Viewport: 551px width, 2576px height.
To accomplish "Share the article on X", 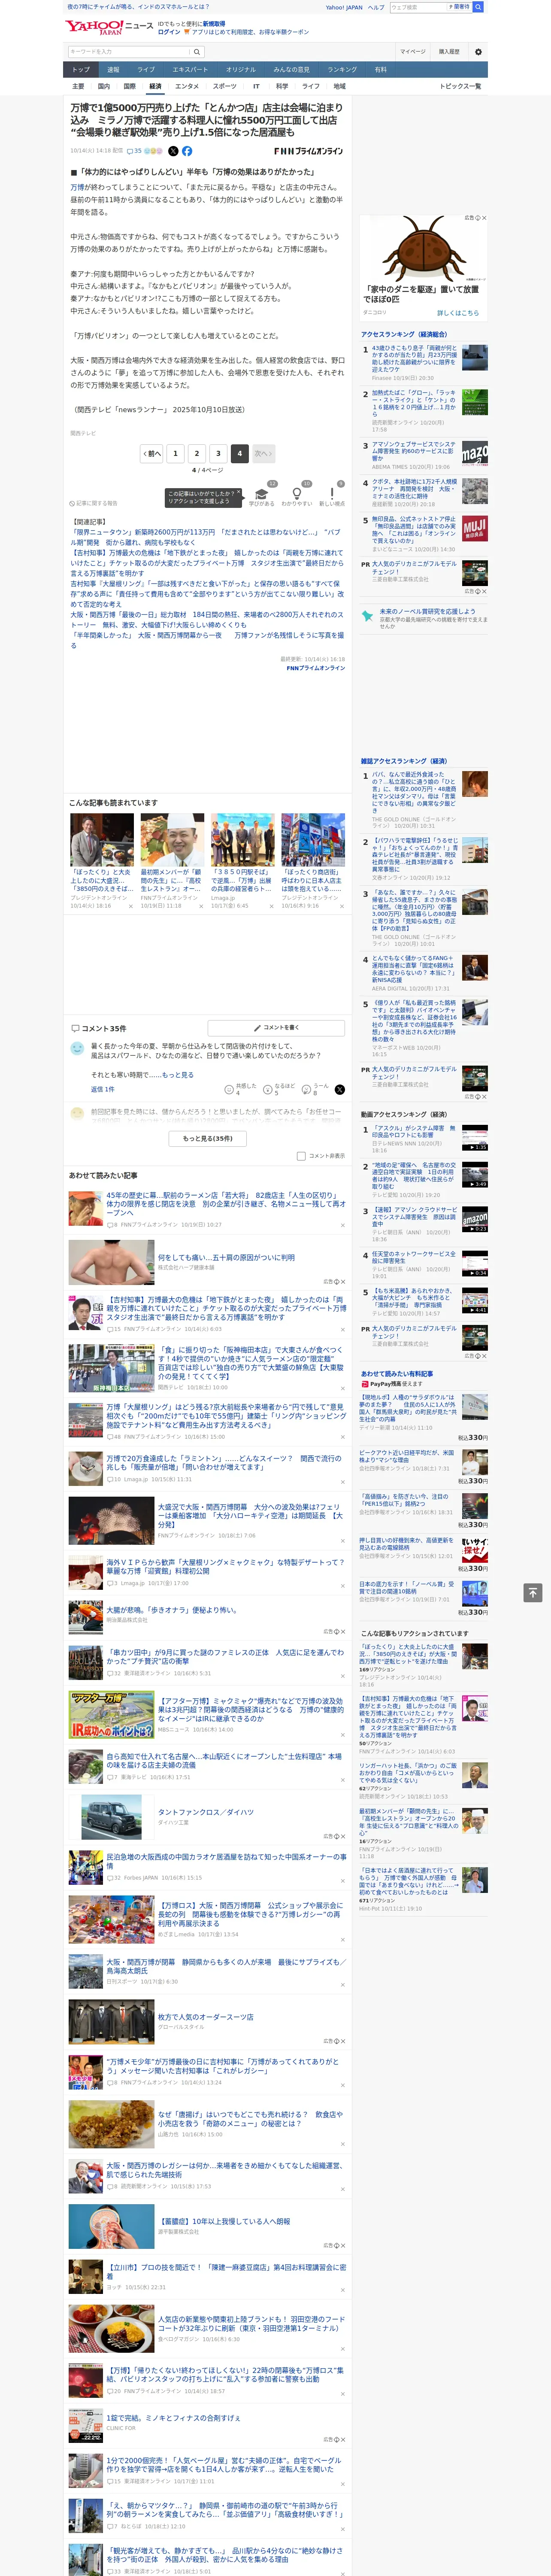I will (173, 151).
